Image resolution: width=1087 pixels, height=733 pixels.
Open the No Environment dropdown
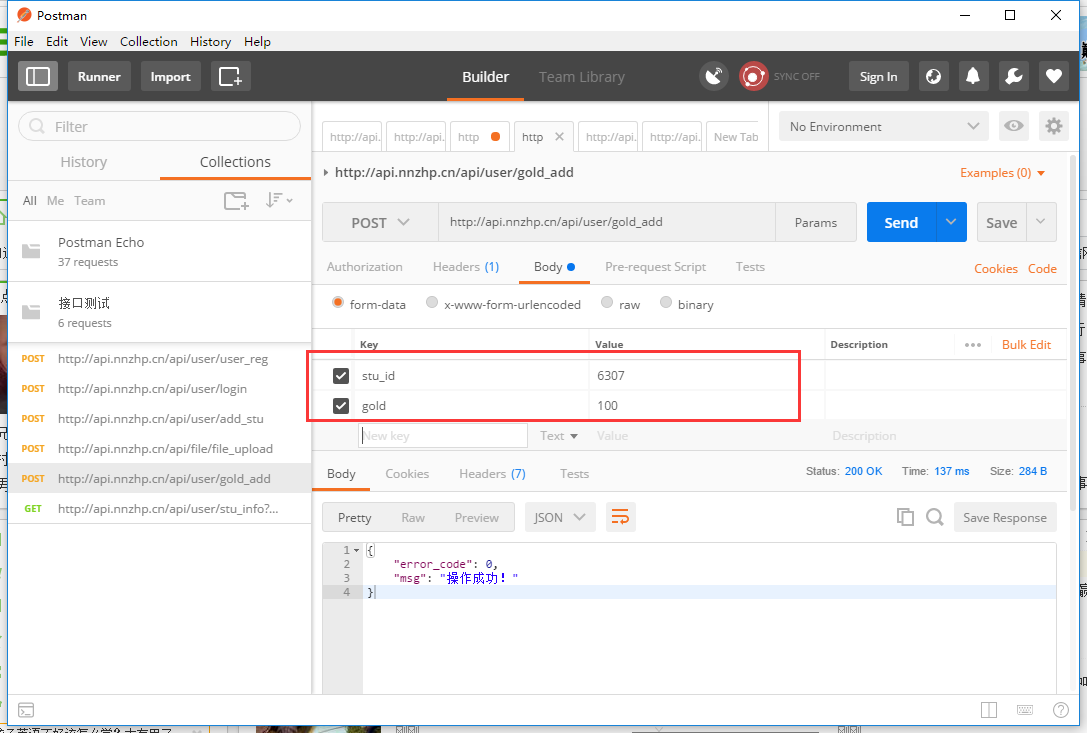[884, 126]
